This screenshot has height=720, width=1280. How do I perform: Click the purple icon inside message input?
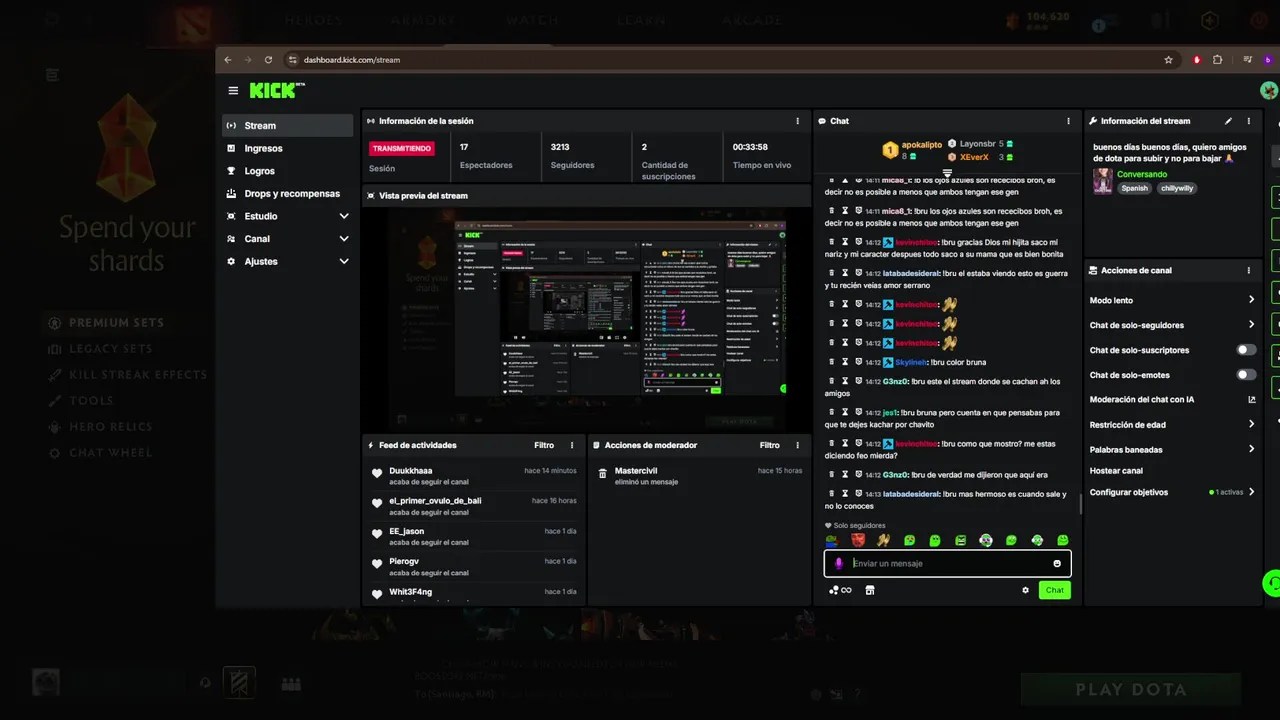pos(839,563)
